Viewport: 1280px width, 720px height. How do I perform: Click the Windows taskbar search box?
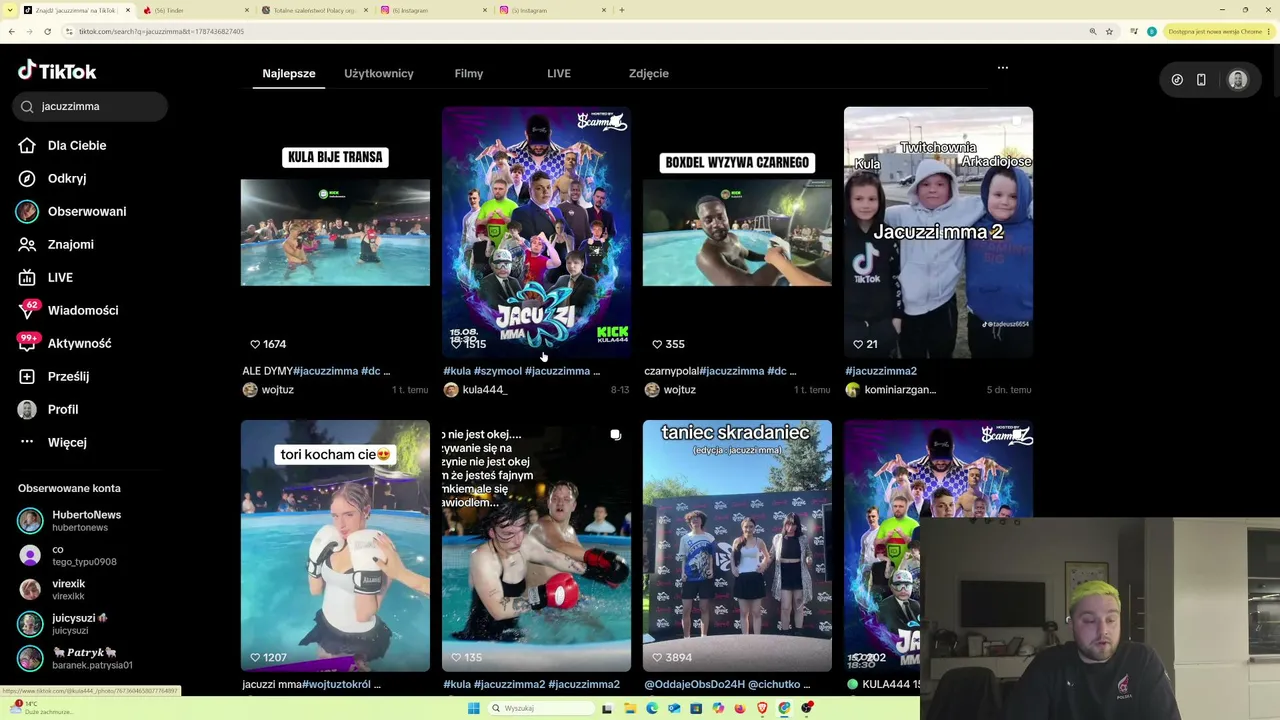(x=539, y=708)
